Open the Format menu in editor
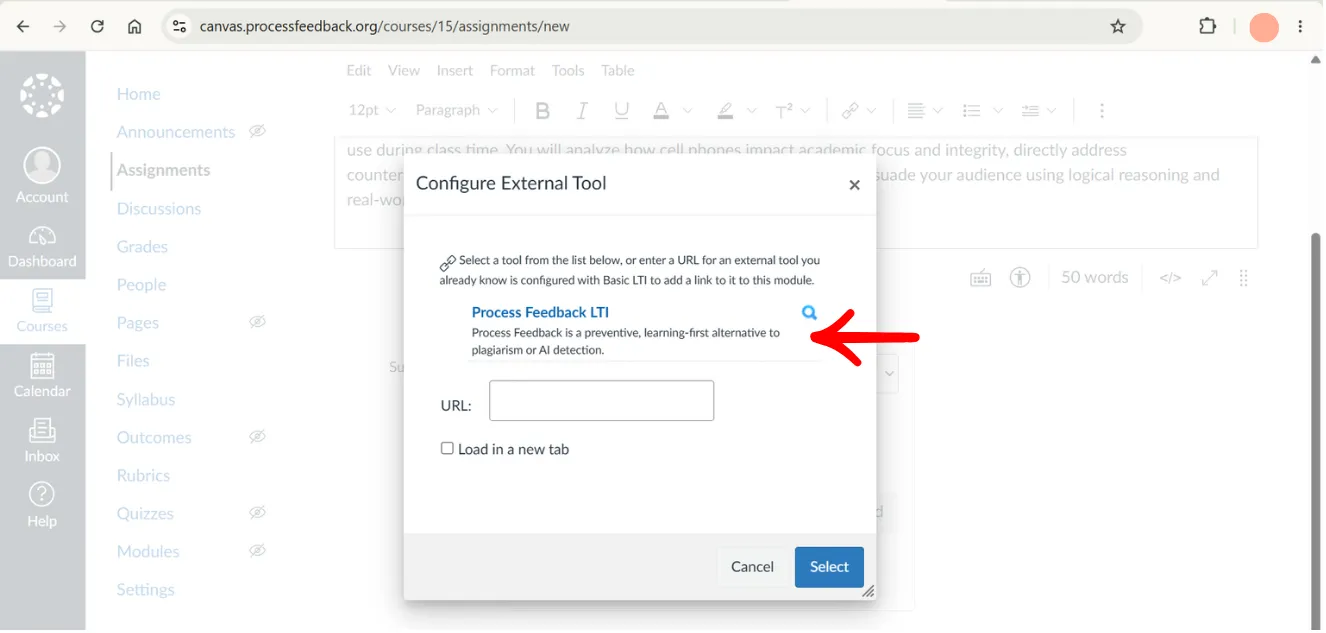 click(512, 71)
